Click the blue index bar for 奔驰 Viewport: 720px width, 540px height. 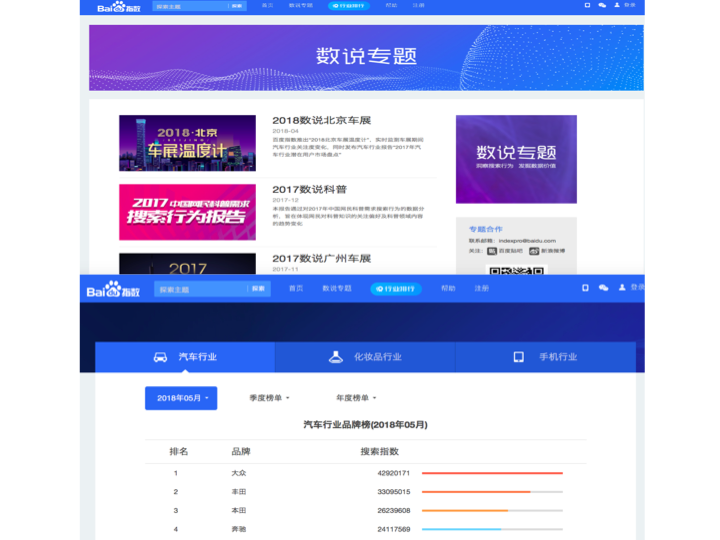coord(461,529)
